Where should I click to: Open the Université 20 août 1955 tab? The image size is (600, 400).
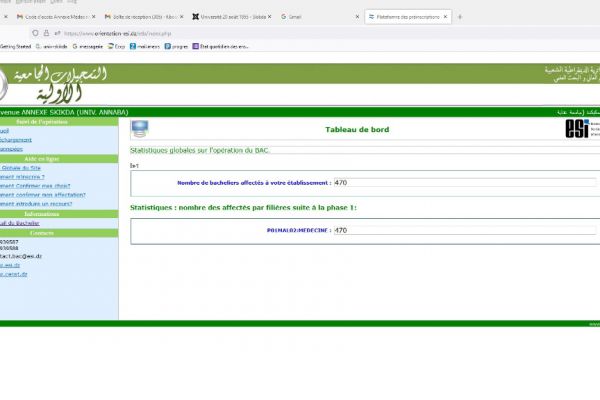click(x=230, y=17)
